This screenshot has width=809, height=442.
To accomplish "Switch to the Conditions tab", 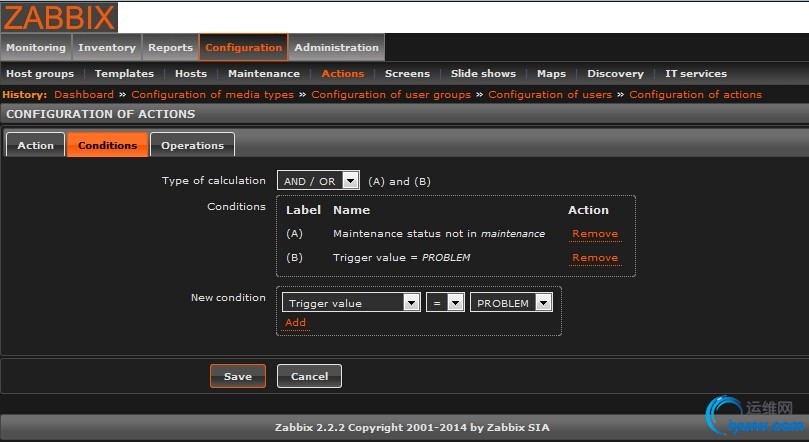I will pyautogui.click(x=107, y=145).
